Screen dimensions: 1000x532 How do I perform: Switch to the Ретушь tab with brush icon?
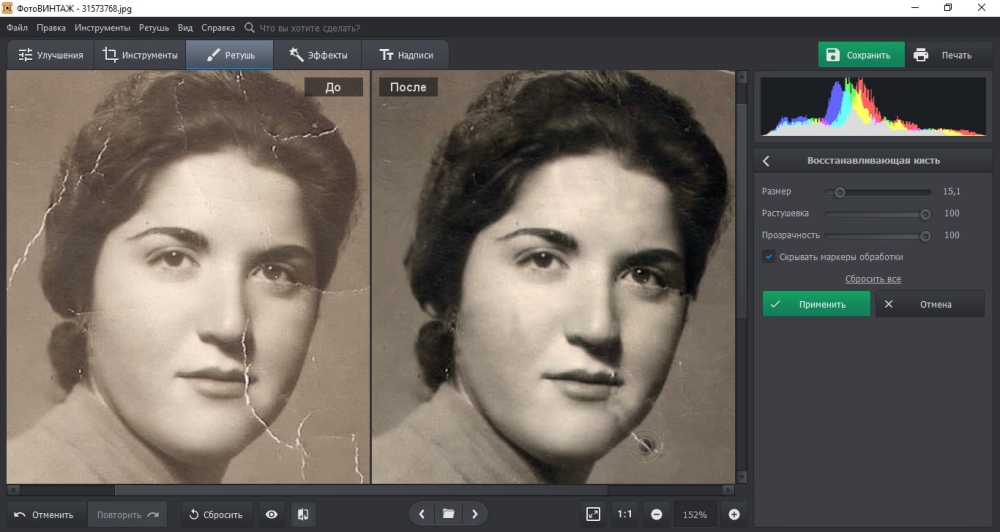230,55
